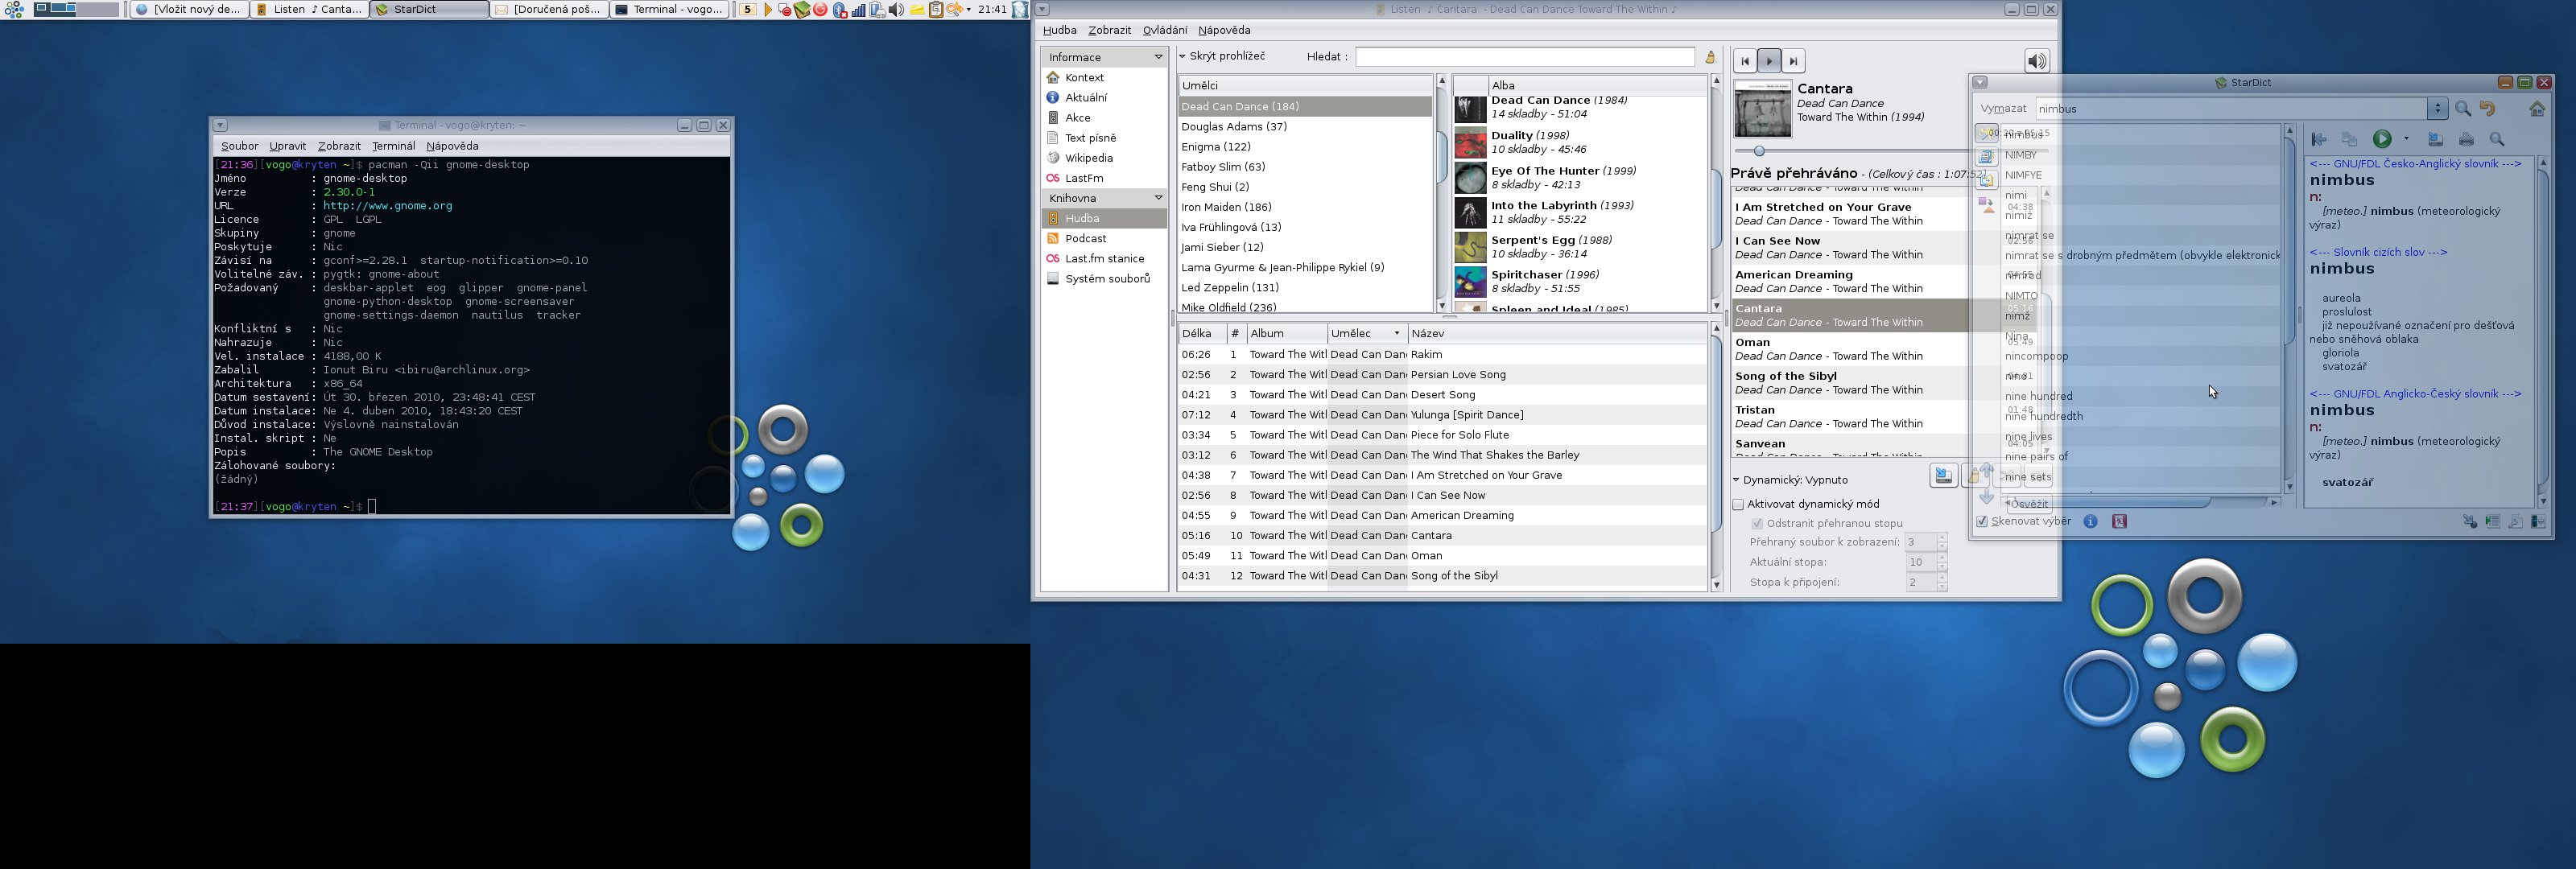This screenshot has height=869, width=2576.
Task: Click the Délka column header
Action: pos(1201,333)
